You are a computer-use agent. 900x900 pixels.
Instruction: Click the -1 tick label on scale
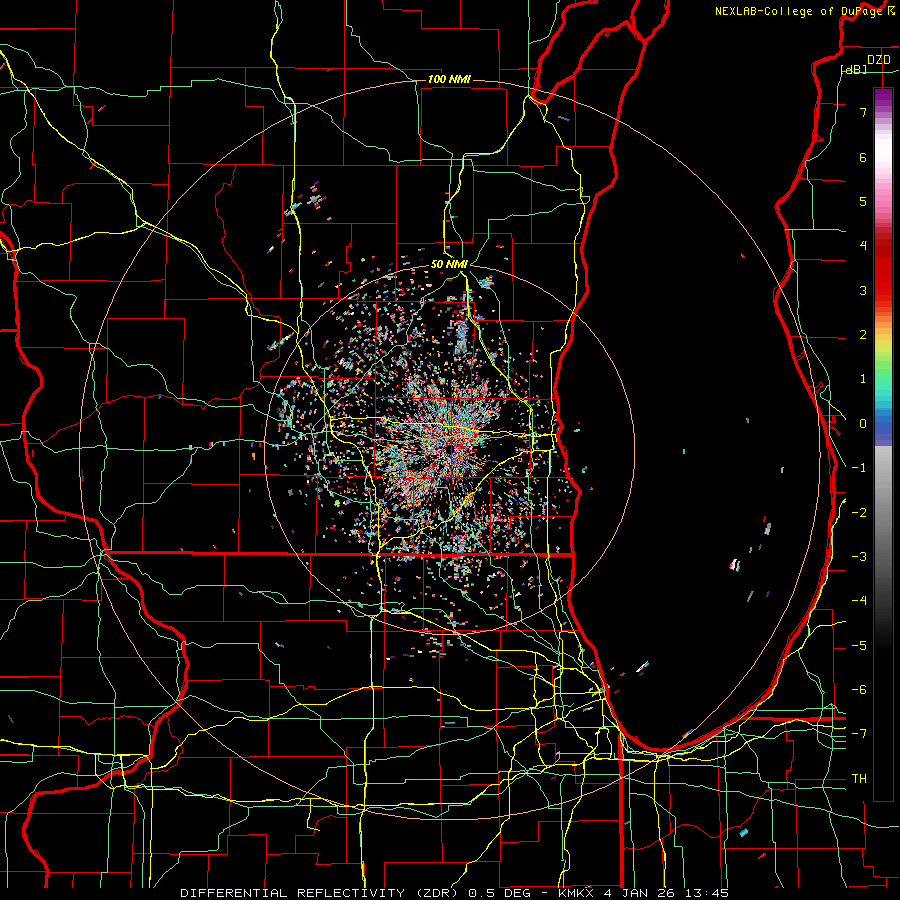[x=859, y=468]
